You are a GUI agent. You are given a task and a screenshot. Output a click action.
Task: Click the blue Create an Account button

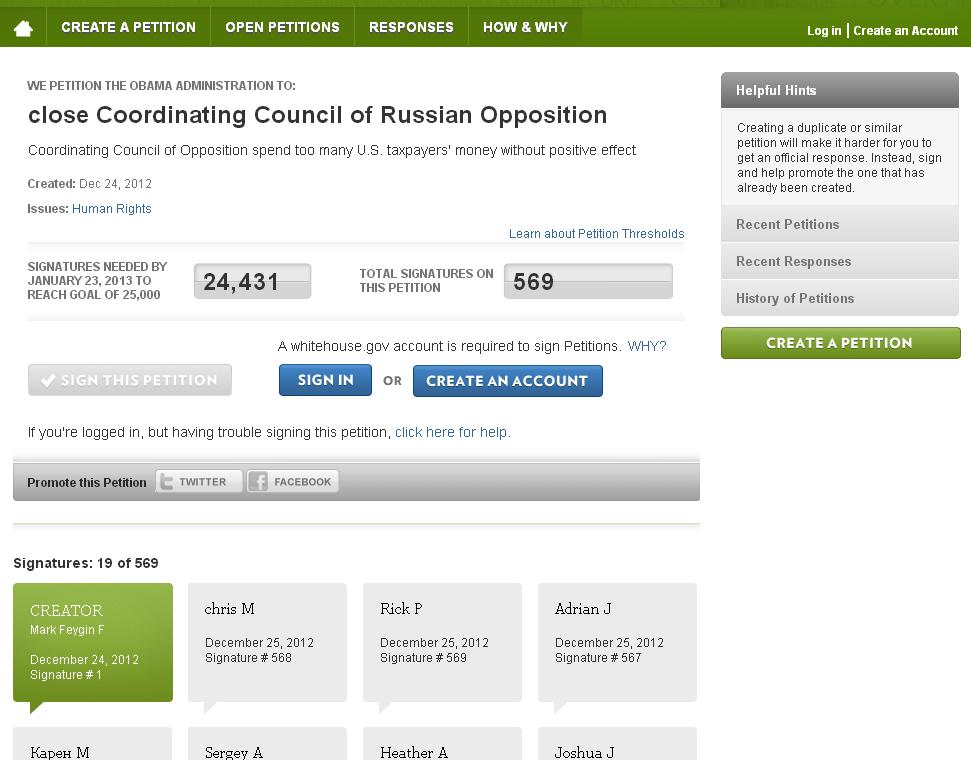coord(508,380)
